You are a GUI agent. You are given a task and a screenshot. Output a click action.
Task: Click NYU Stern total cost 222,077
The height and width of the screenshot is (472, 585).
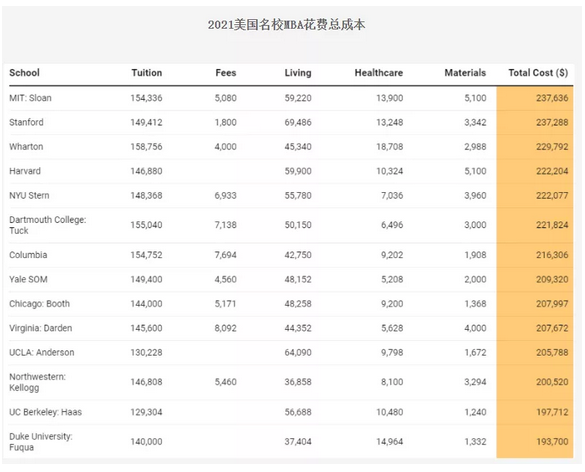point(552,196)
